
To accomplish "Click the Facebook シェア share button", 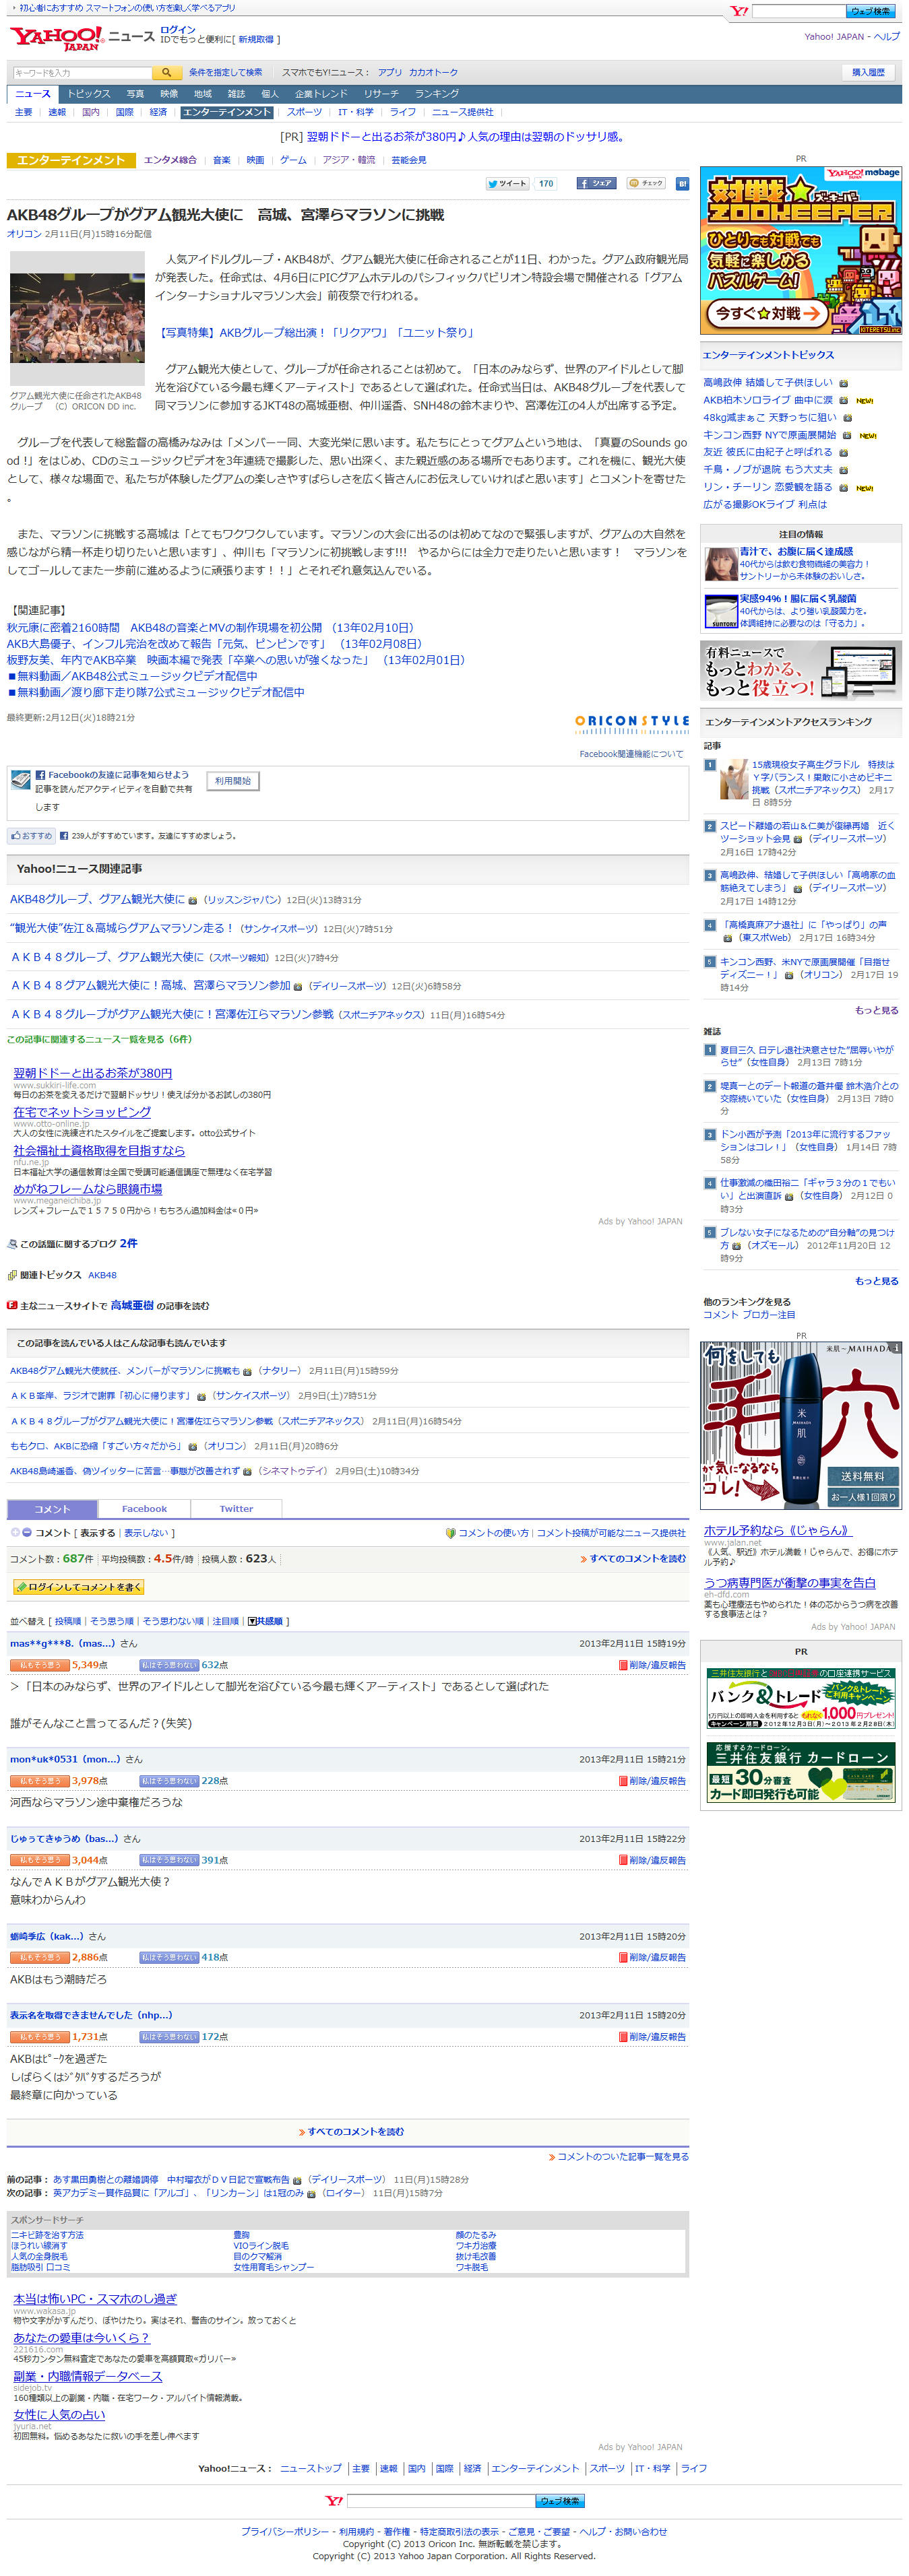I will pyautogui.click(x=596, y=183).
